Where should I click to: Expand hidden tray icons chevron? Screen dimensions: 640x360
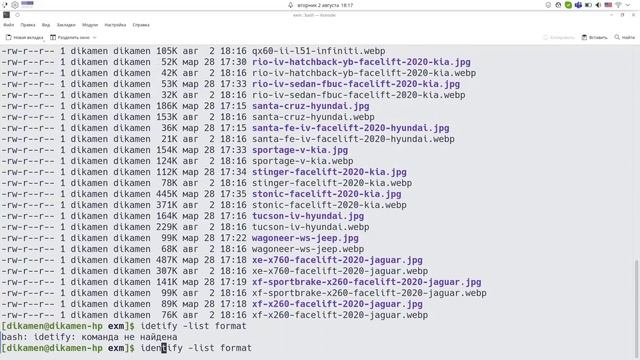628,5
